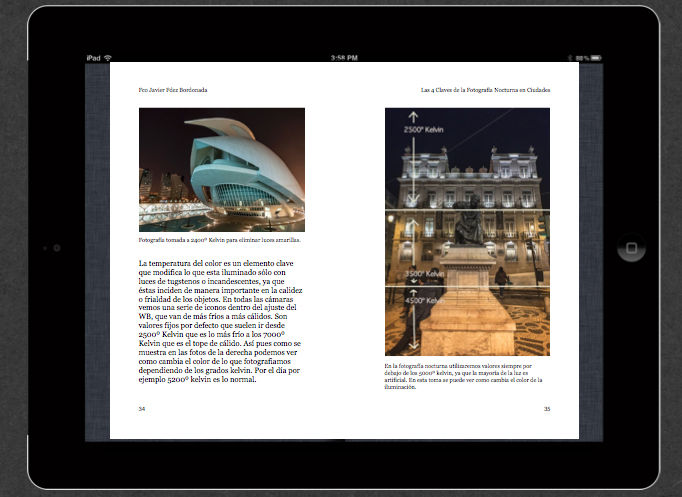This screenshot has height=497, width=682.
Task: Tap the 'Fco Javier Fdez Bordonada' header
Action: [173, 90]
